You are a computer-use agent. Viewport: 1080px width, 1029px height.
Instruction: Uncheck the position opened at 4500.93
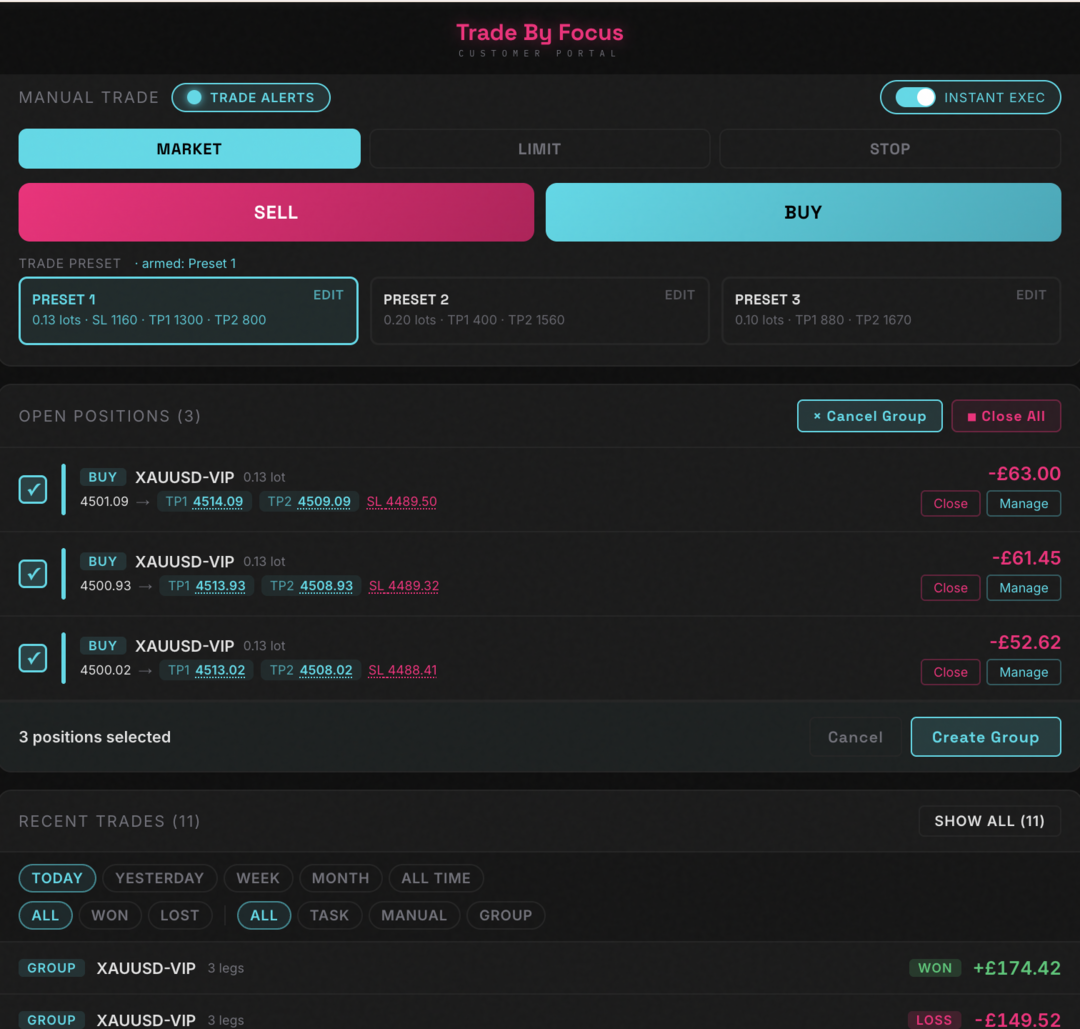(33, 574)
